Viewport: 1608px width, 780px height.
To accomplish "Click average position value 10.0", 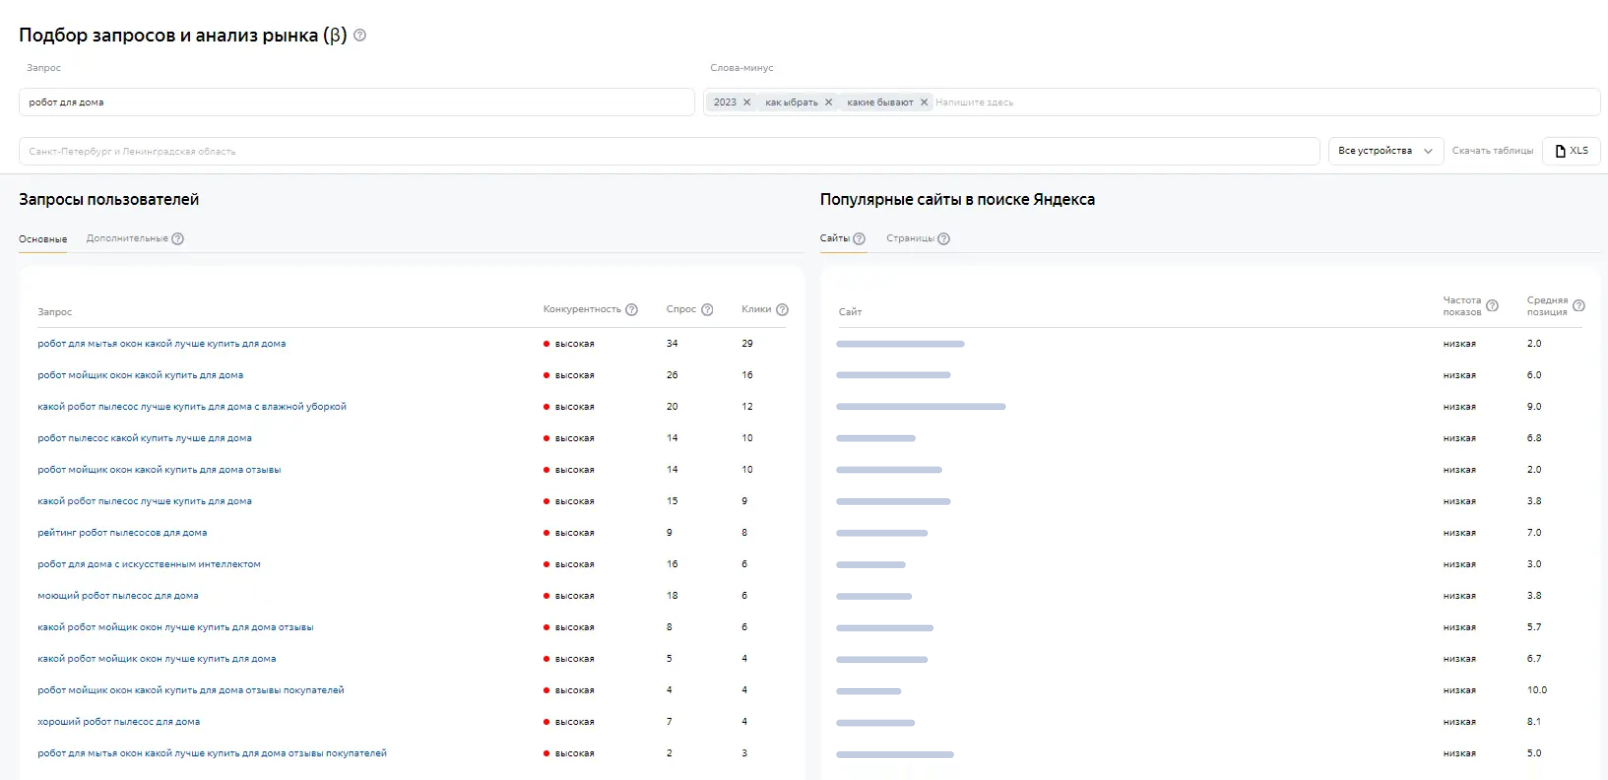I will coord(1537,690).
